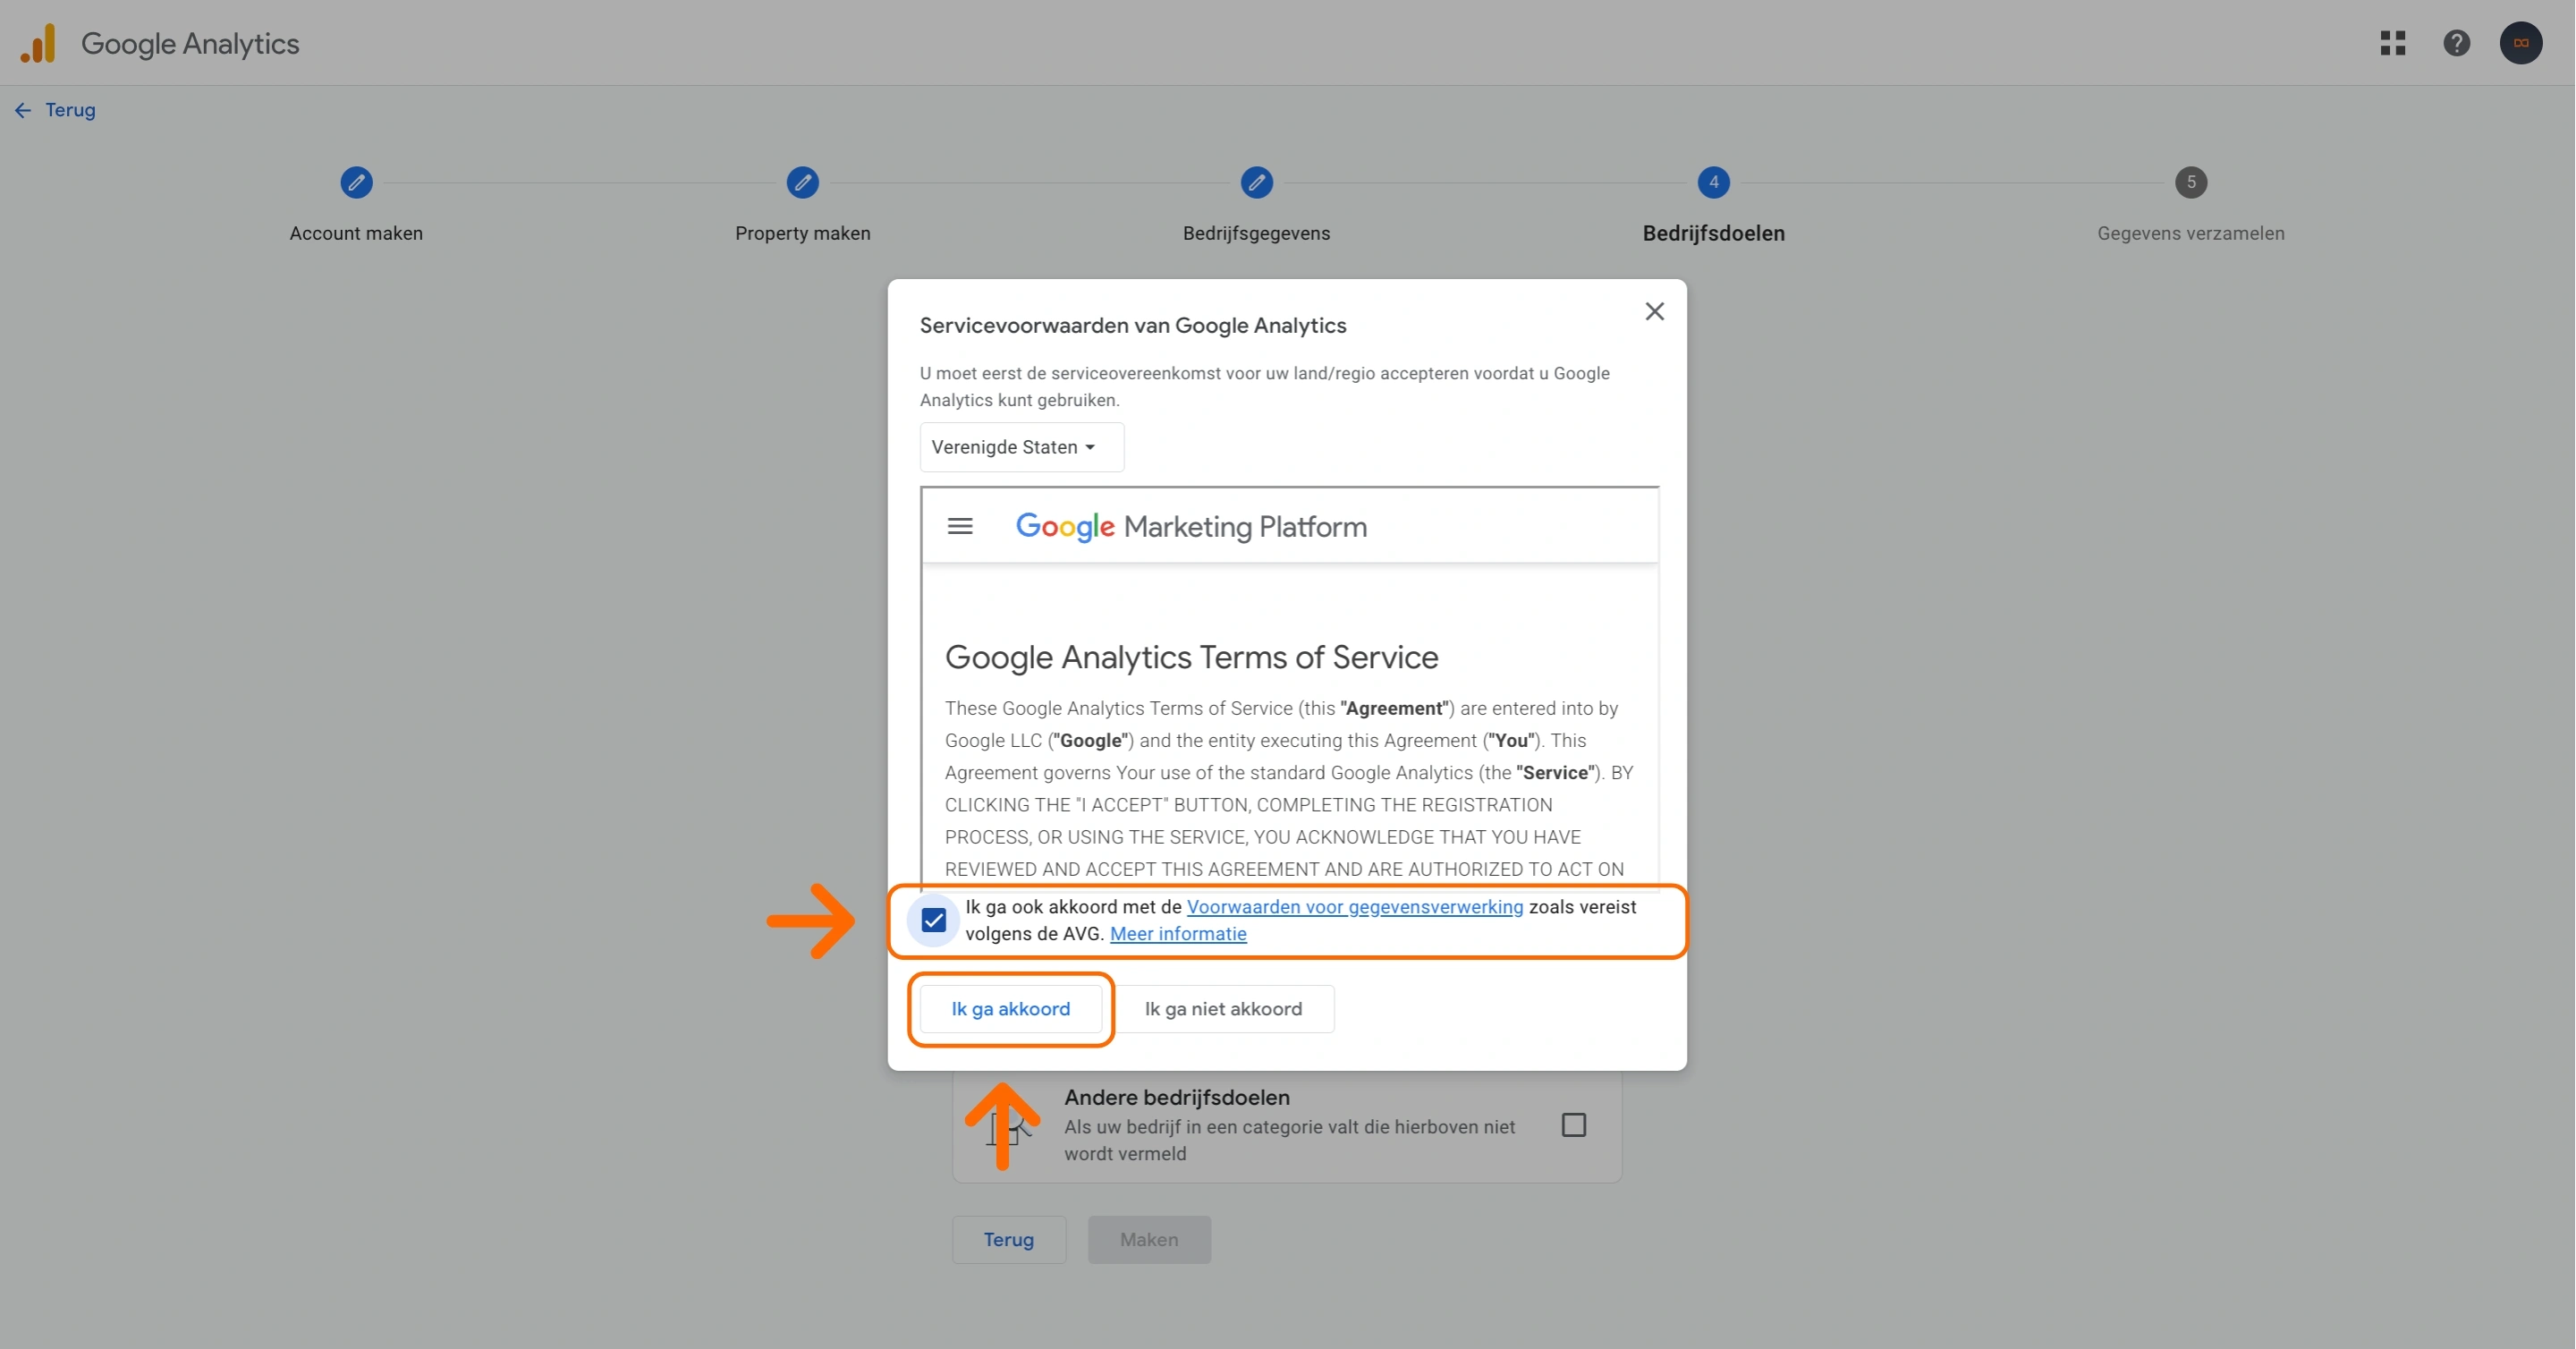Click the Google Analytics logo icon
The height and width of the screenshot is (1349, 2576).
(38, 43)
